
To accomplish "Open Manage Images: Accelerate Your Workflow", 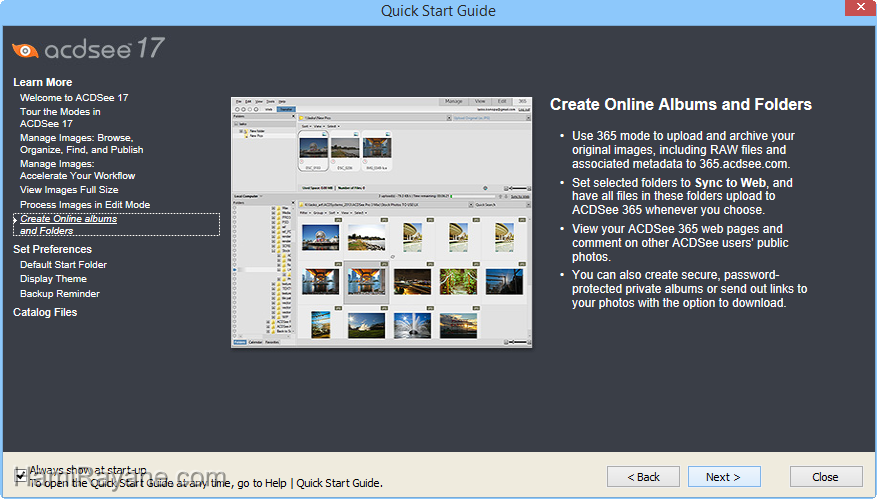I will 78,170.
